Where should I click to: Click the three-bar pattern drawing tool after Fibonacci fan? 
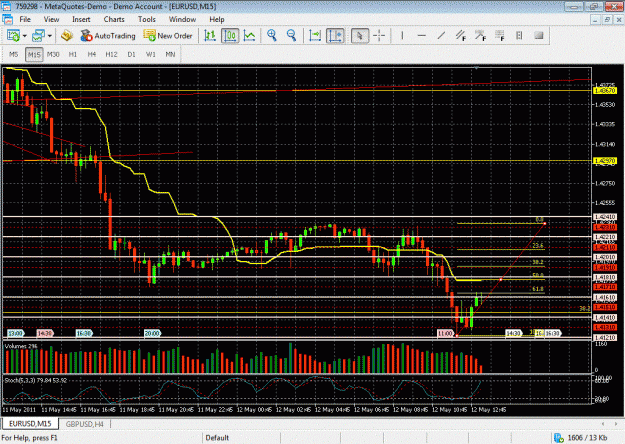pyautogui.click(x=519, y=36)
